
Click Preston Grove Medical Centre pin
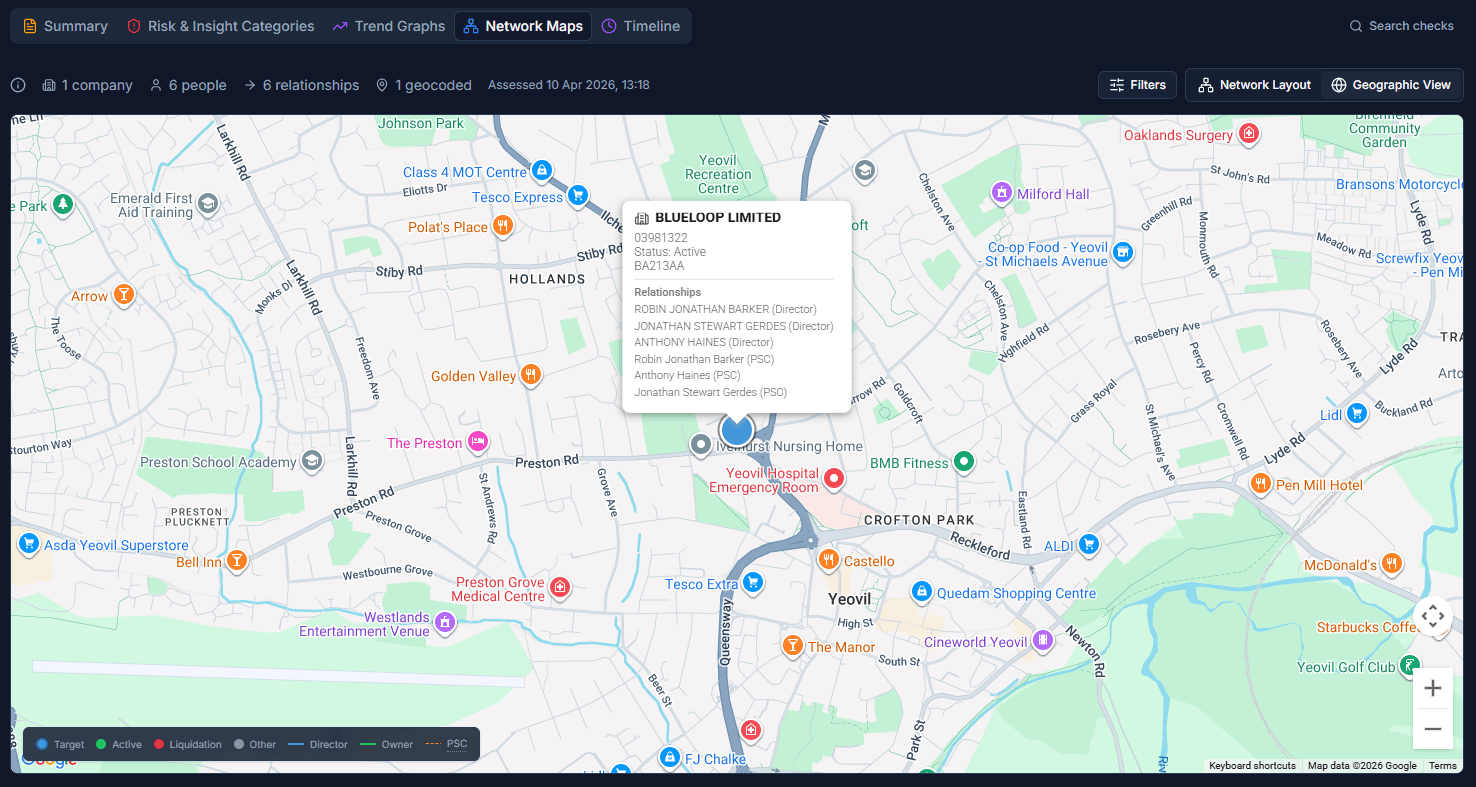pos(560,587)
